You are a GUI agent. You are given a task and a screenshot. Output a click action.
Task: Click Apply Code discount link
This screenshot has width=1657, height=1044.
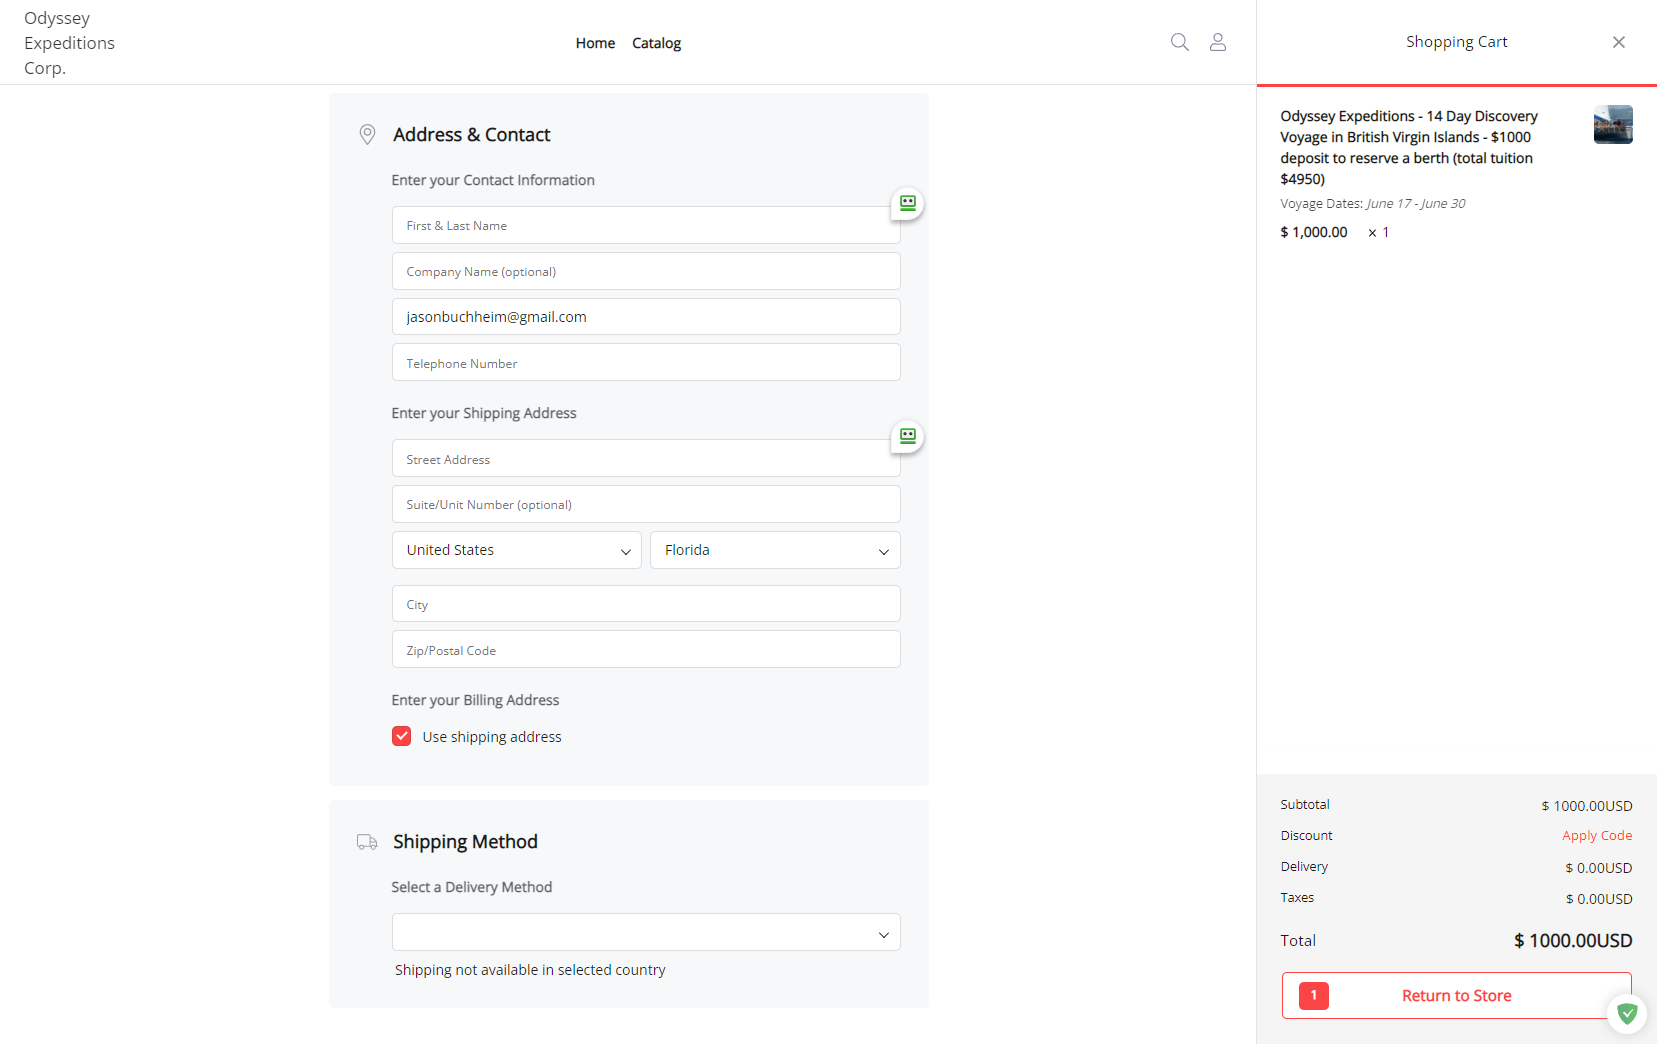[x=1597, y=836]
